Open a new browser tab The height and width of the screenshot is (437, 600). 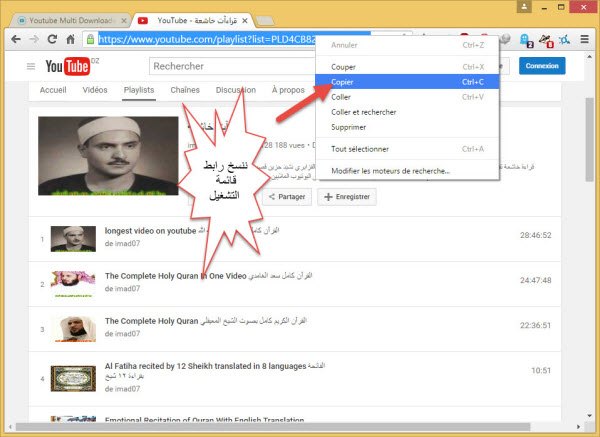264,21
